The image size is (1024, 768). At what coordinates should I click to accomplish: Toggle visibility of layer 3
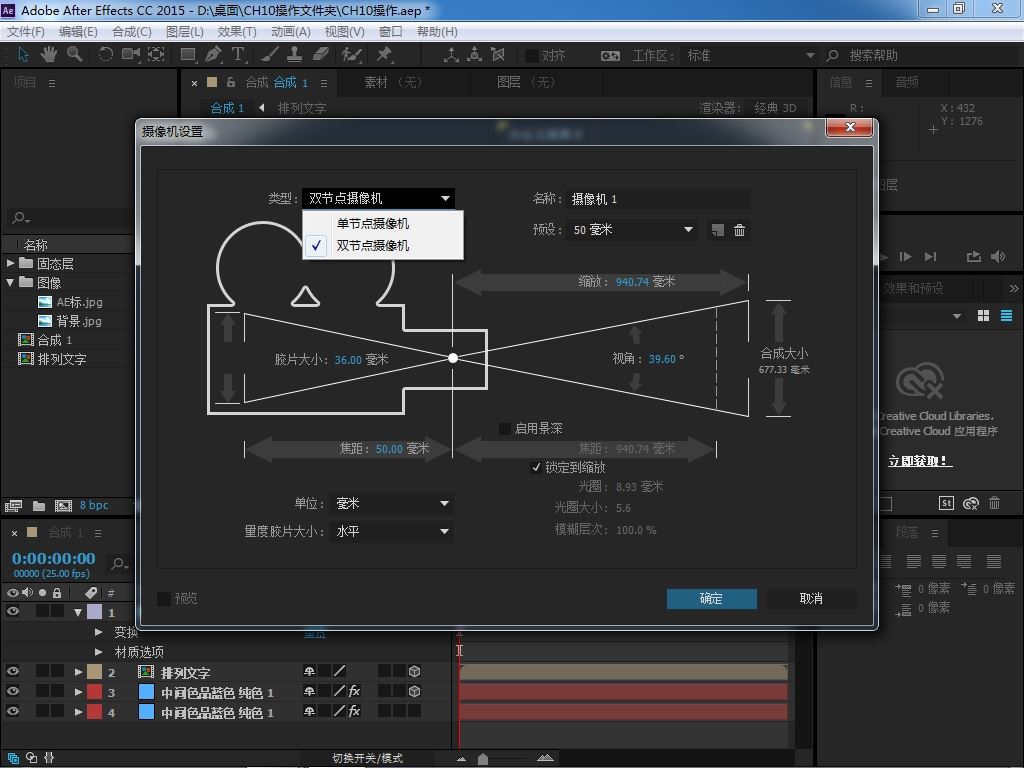click(x=12, y=691)
